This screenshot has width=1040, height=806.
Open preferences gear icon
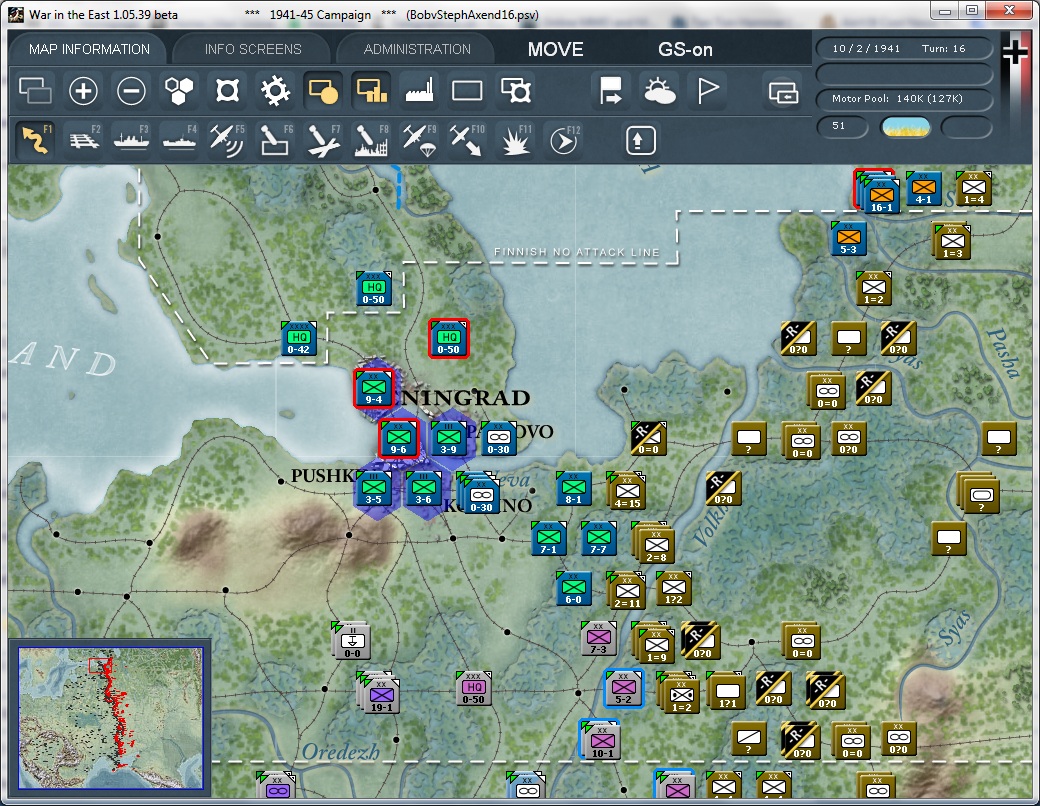tap(275, 90)
